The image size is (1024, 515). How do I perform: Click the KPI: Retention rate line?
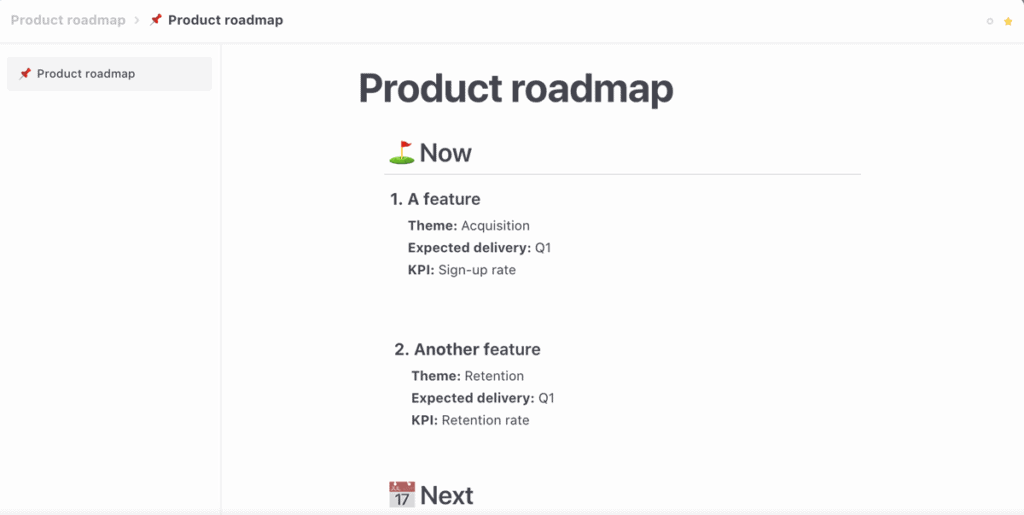coord(470,420)
